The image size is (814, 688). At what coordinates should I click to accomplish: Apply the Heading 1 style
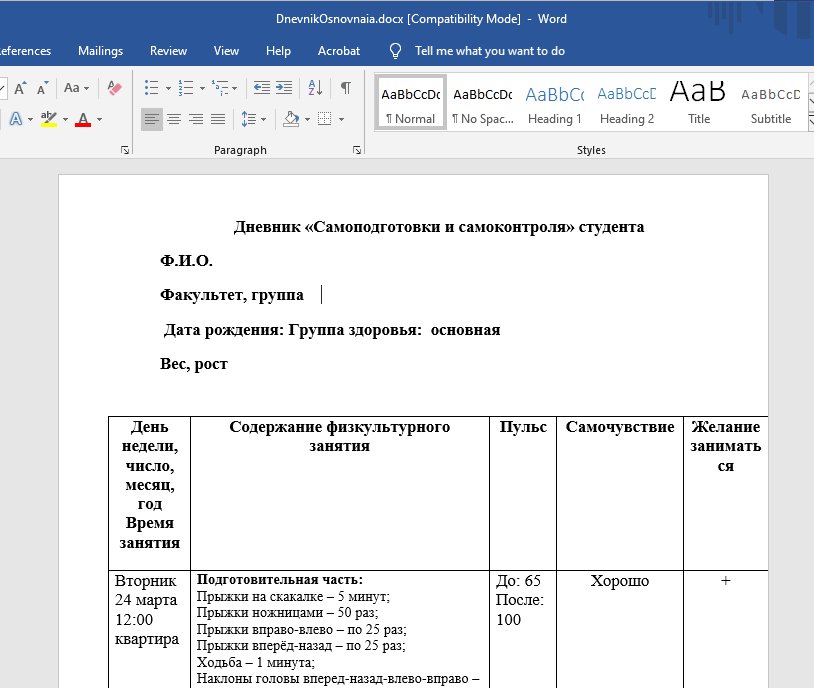[555, 104]
